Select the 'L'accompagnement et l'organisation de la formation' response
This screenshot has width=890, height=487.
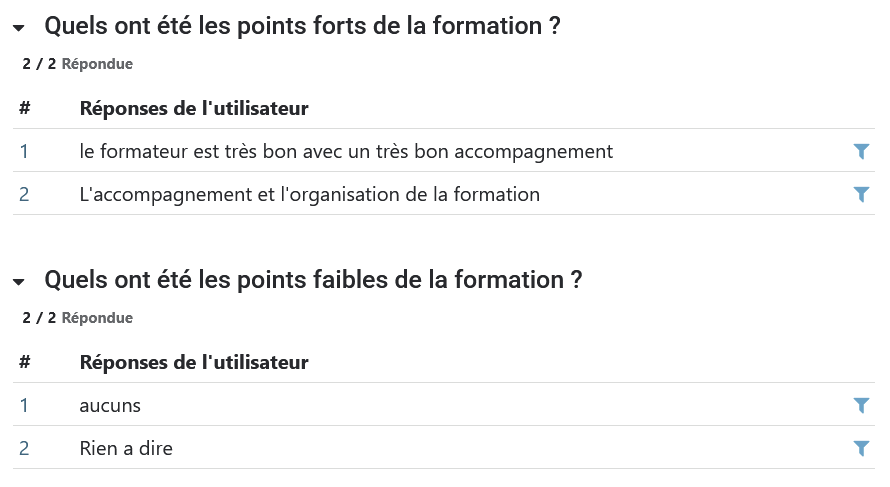pos(309,195)
